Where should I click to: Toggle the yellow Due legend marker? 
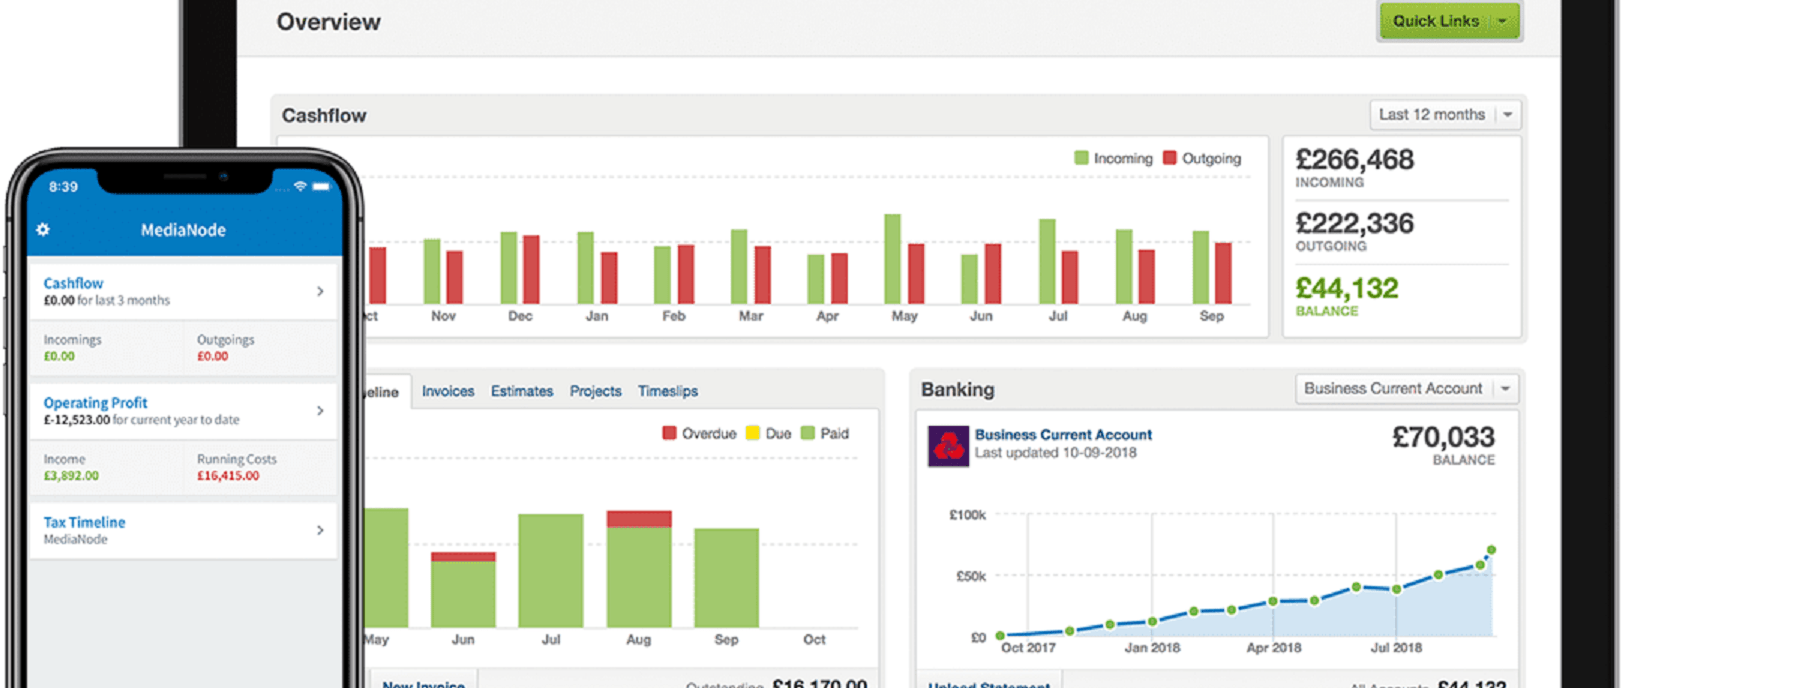pyautogui.click(x=753, y=433)
